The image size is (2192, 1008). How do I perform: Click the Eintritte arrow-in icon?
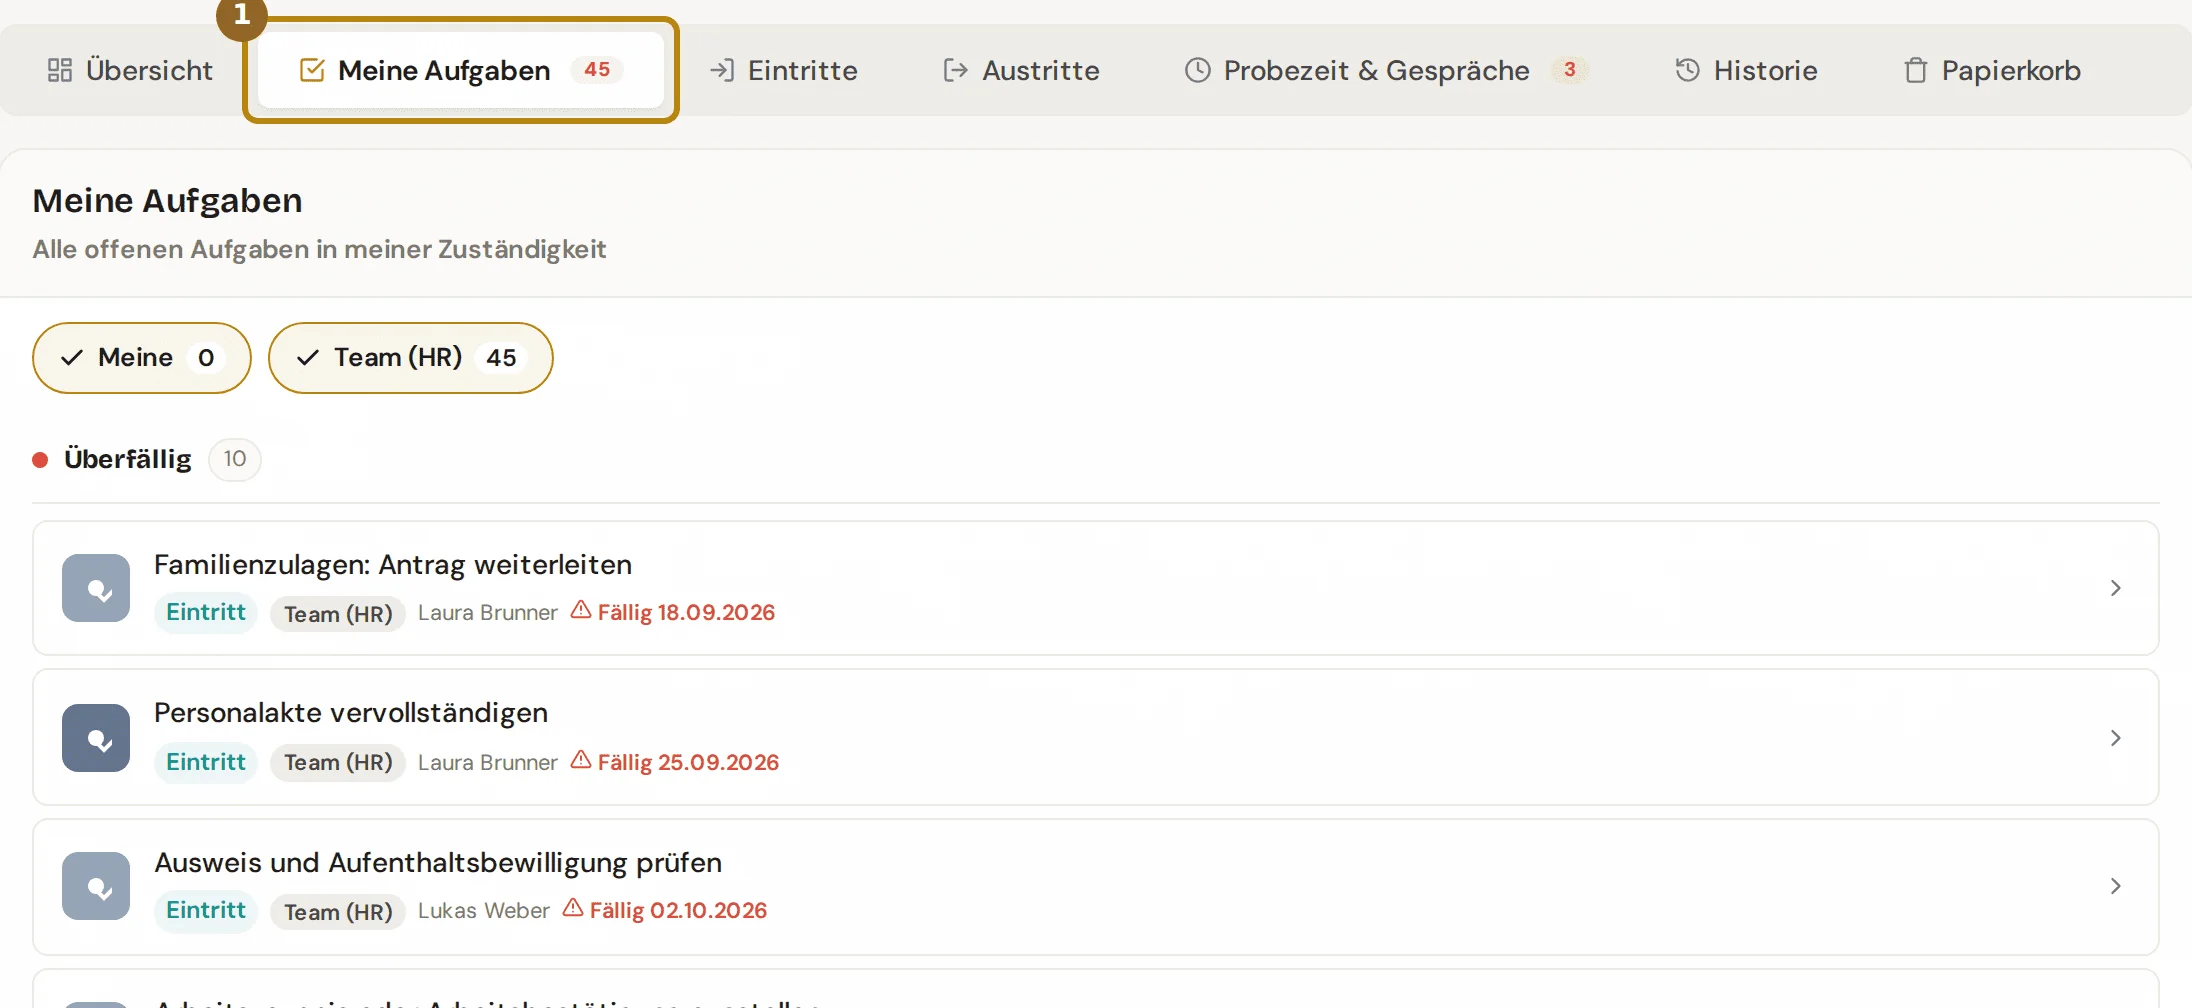coord(722,70)
